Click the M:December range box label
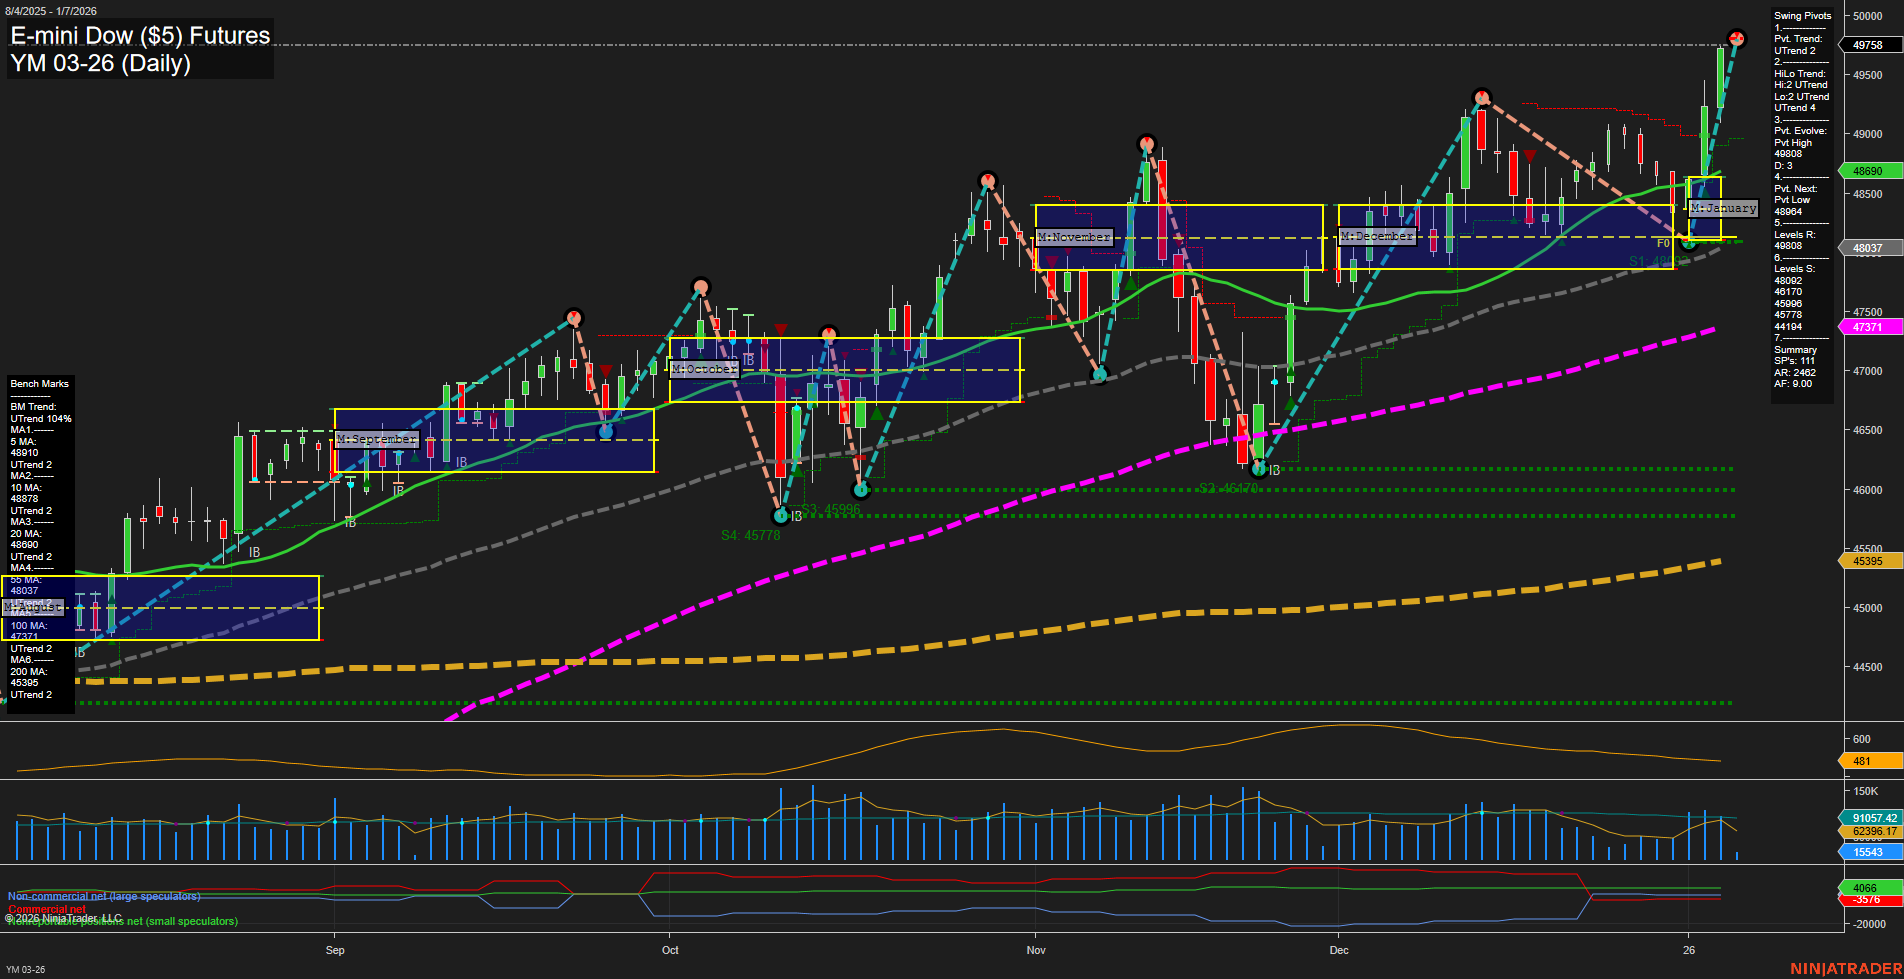Viewport: 1904px width, 979px height. click(1378, 236)
